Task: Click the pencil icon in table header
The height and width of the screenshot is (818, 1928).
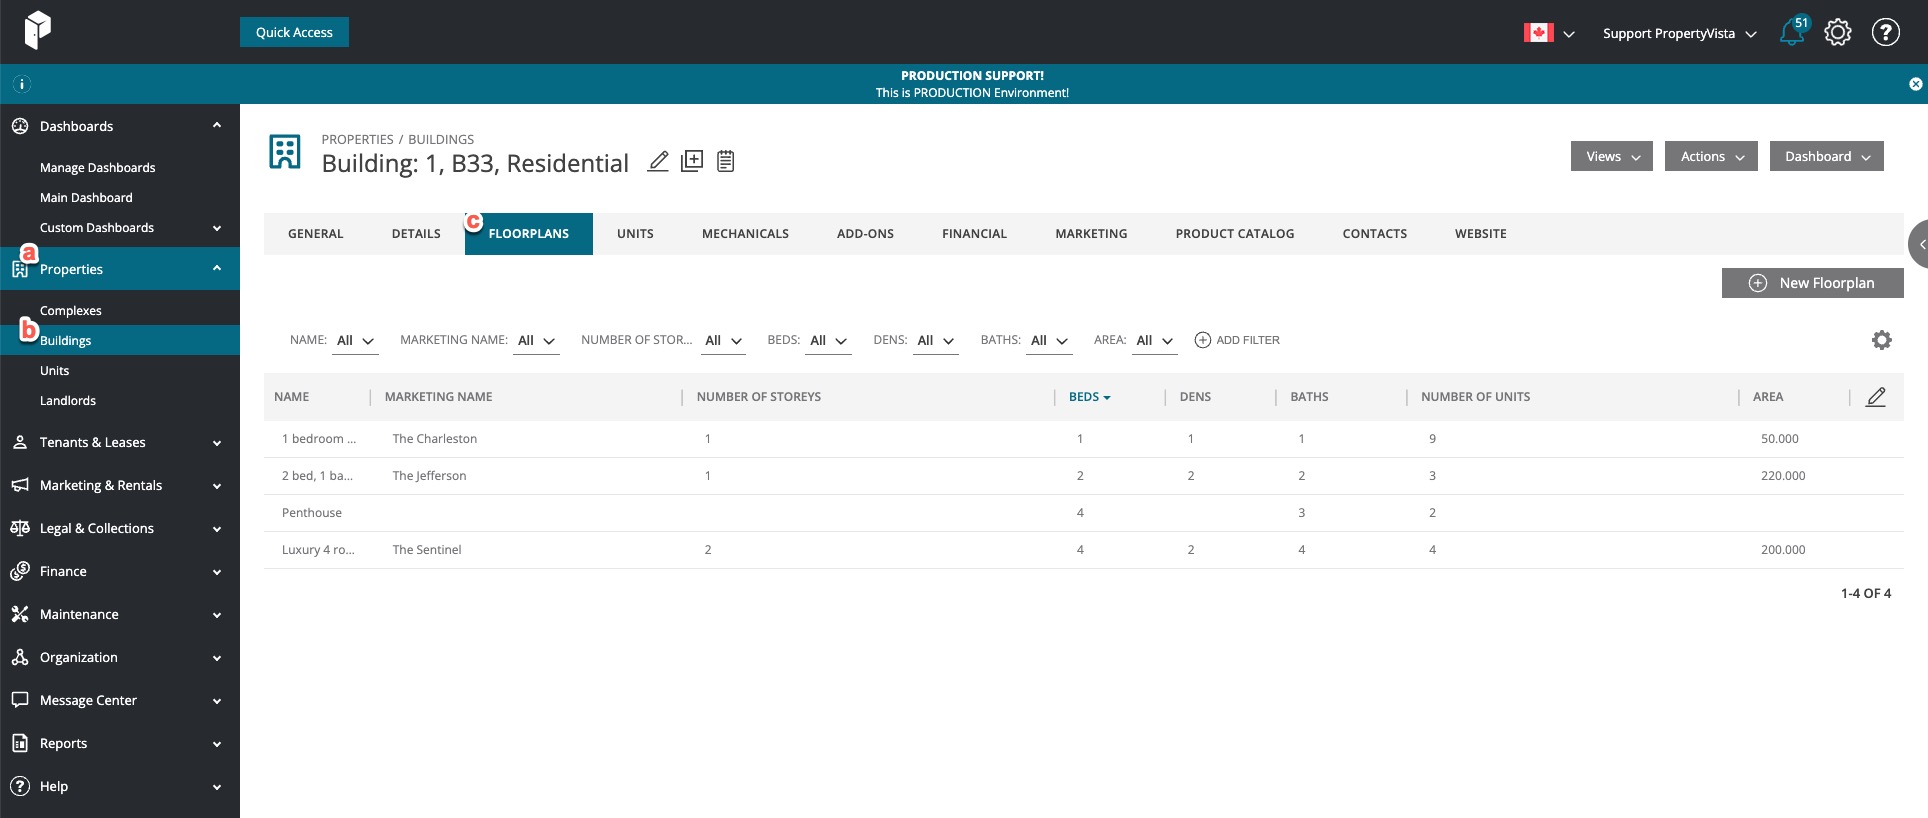Action: (1876, 397)
